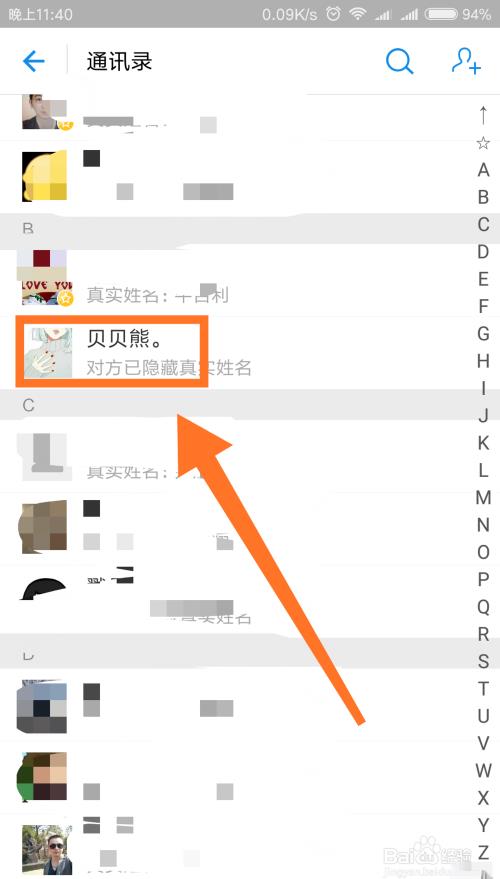Tap sunglasses man avatar photo

coord(47,850)
